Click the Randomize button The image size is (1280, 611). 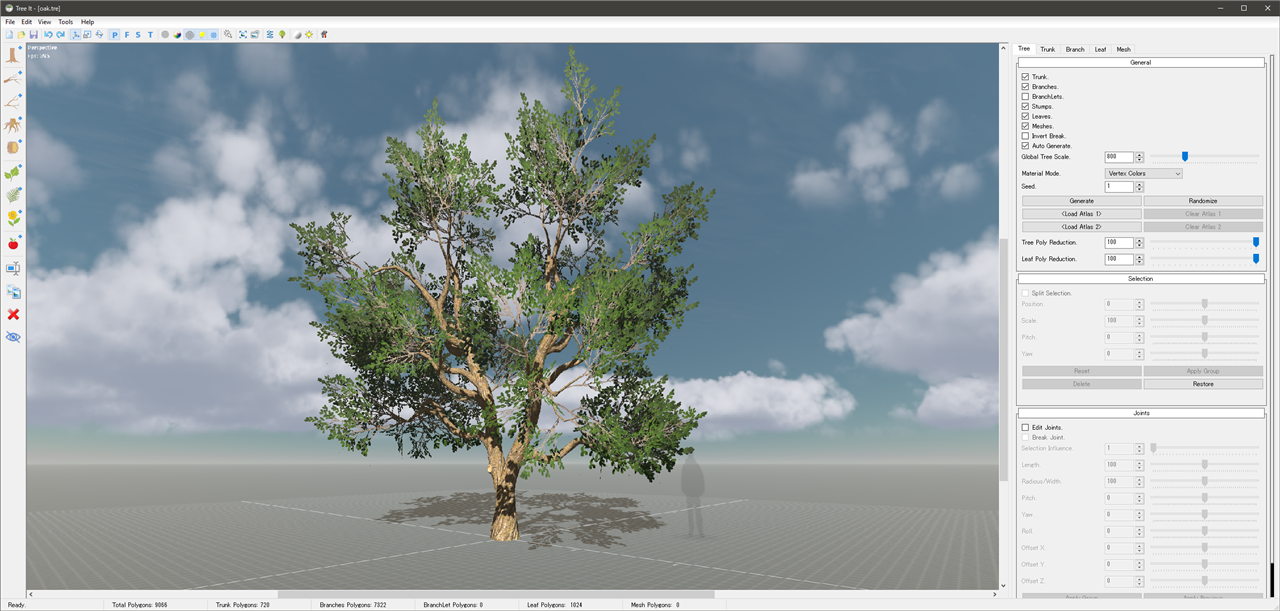(1203, 200)
